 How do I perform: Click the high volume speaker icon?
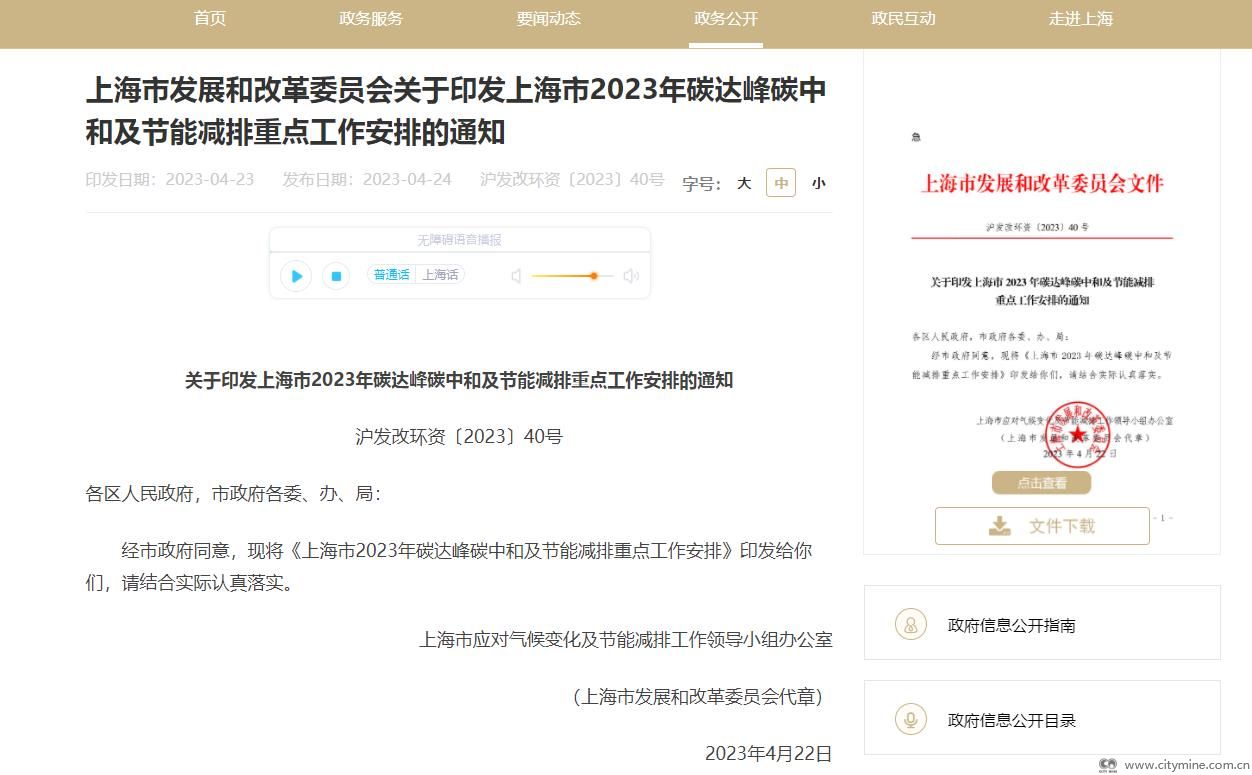(631, 276)
